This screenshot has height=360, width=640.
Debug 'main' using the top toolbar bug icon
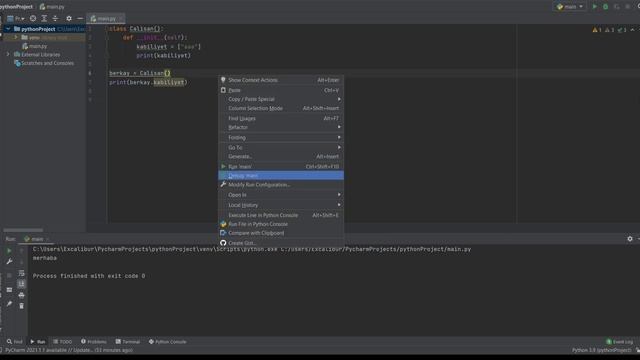(x=606, y=7)
